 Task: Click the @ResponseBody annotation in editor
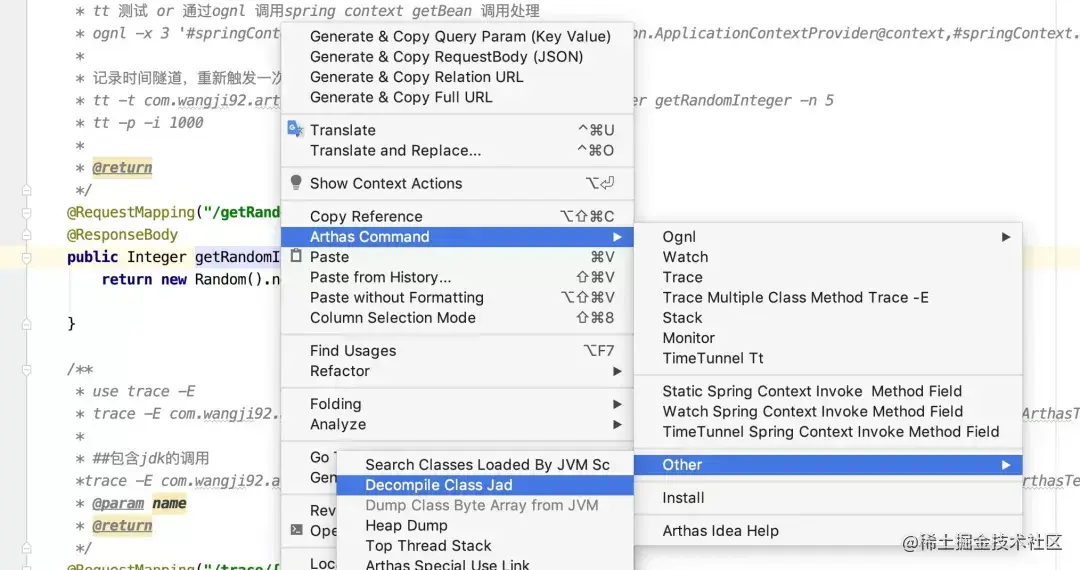point(122,235)
